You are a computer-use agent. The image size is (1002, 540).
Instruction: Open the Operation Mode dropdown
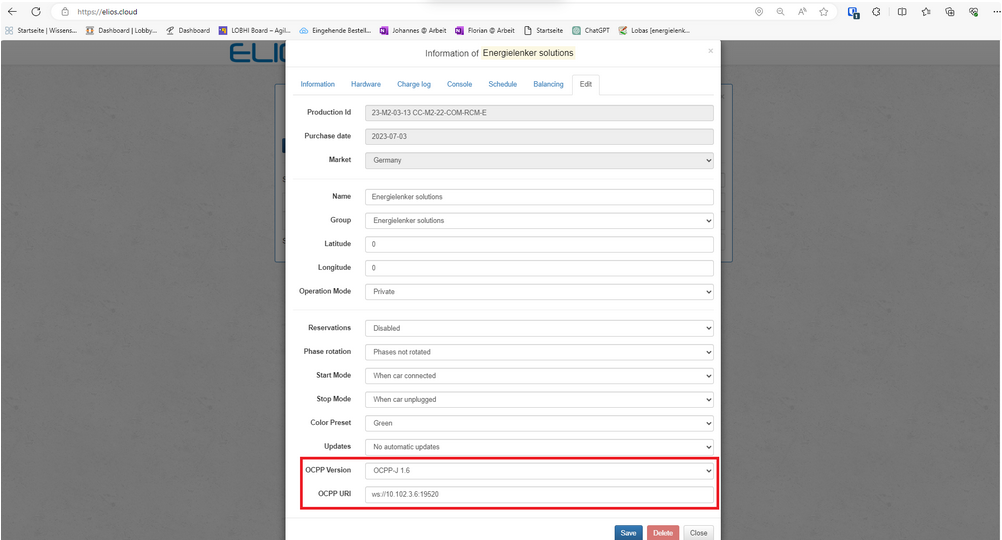539,292
